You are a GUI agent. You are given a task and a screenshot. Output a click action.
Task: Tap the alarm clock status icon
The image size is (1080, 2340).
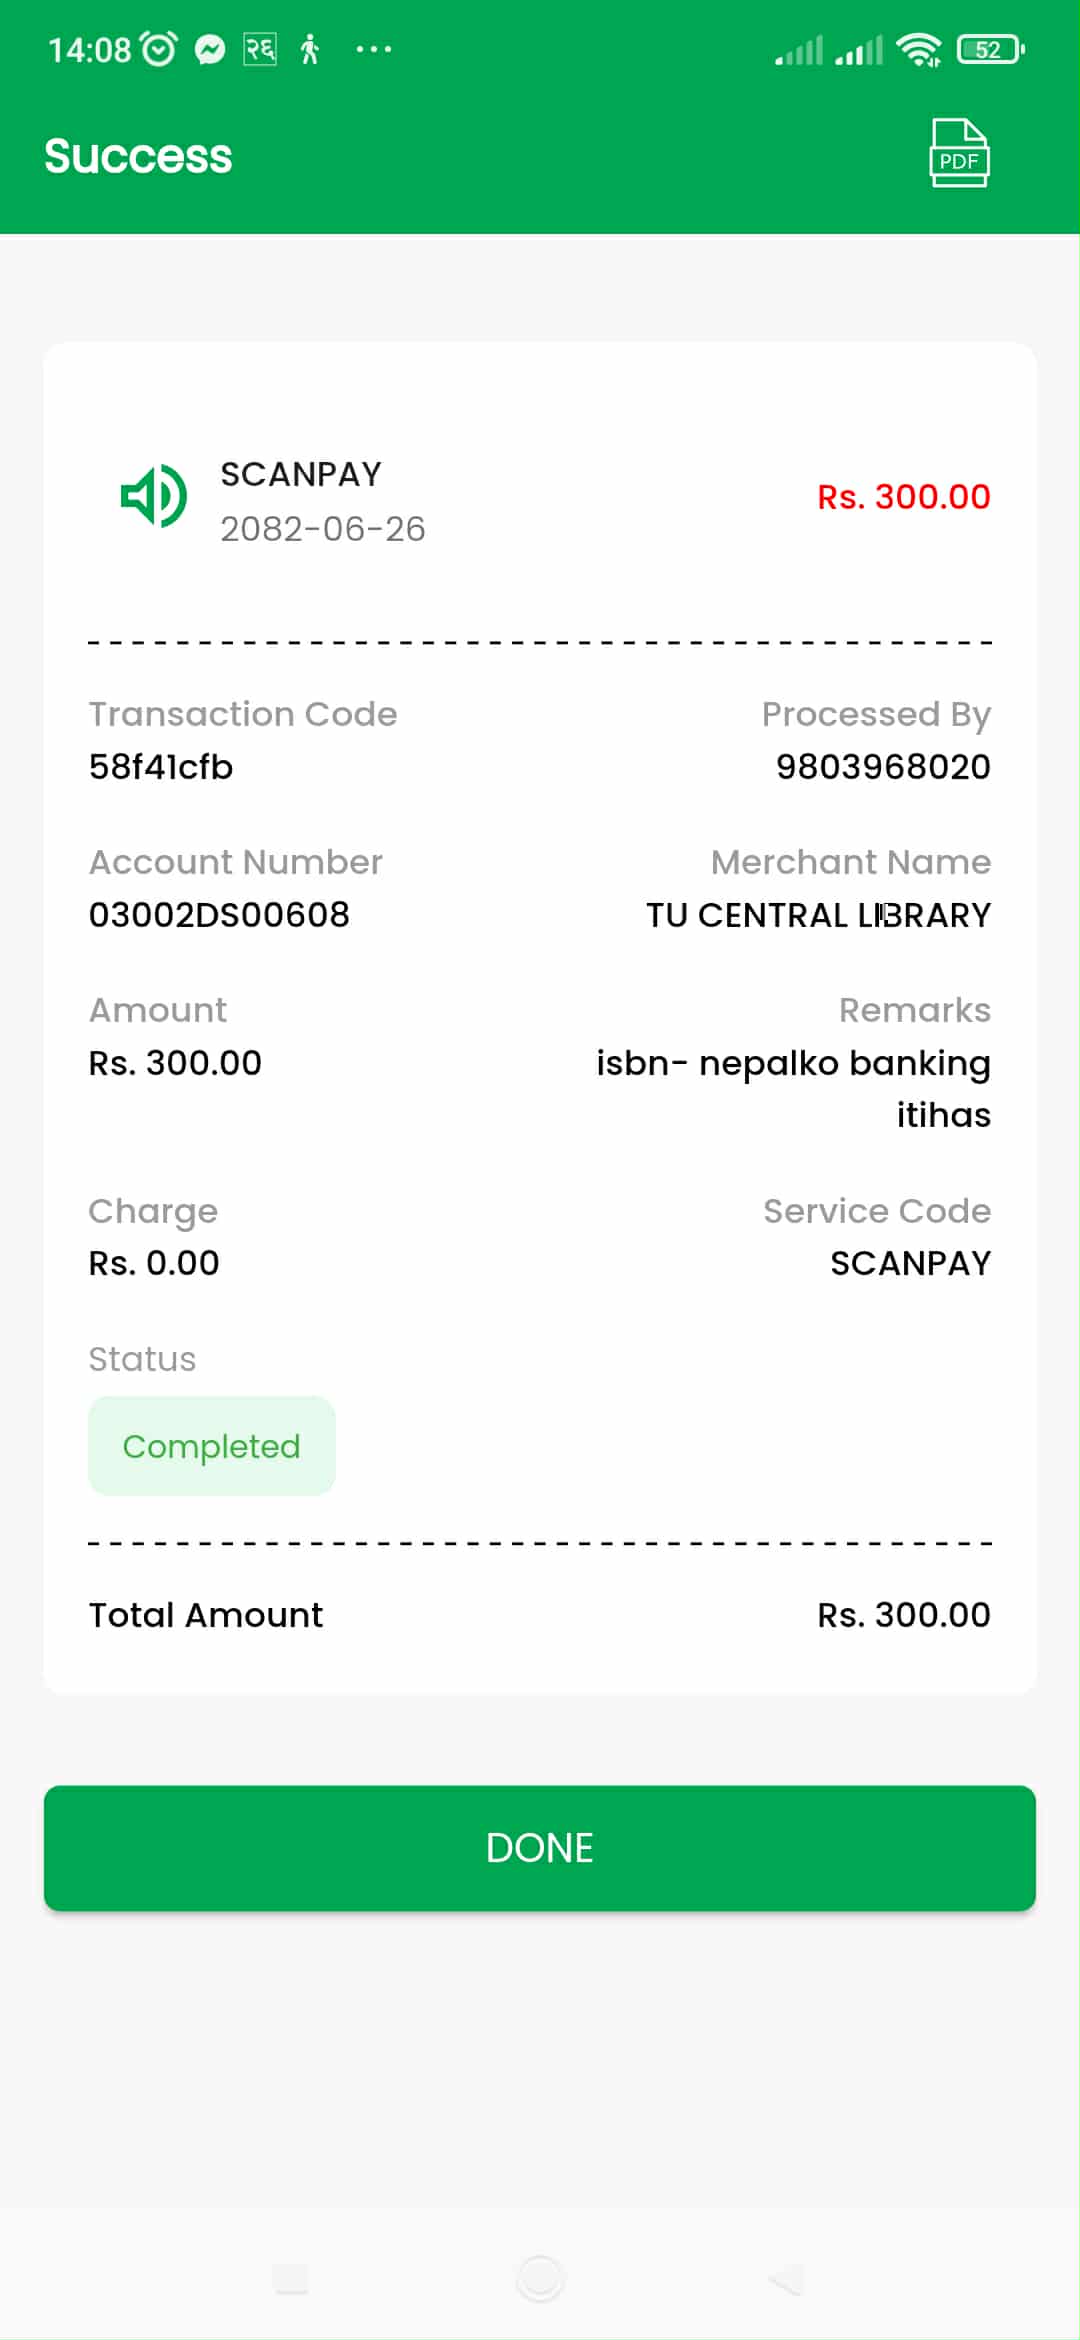point(159,49)
